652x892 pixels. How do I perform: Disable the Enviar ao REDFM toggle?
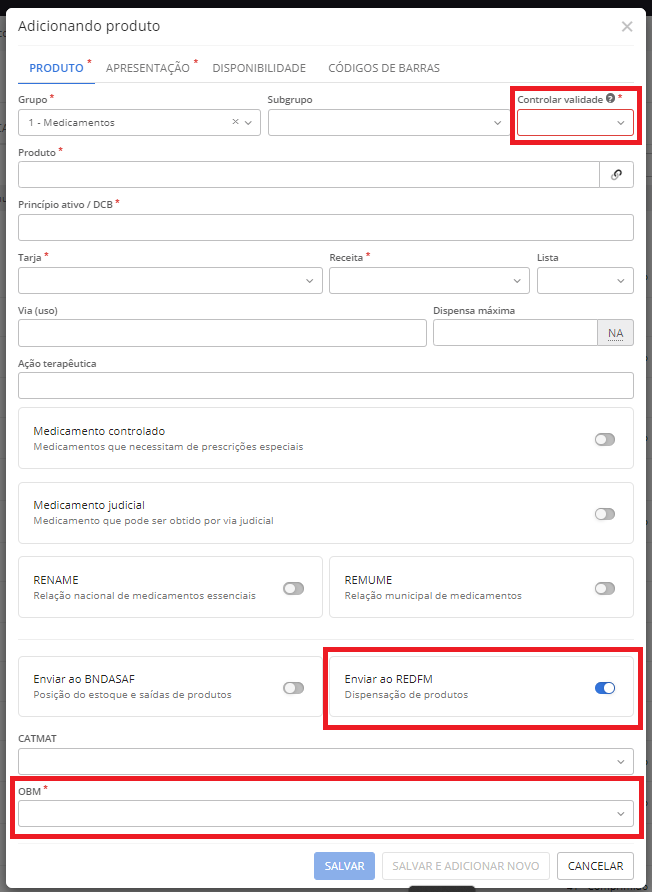pyautogui.click(x=604, y=687)
